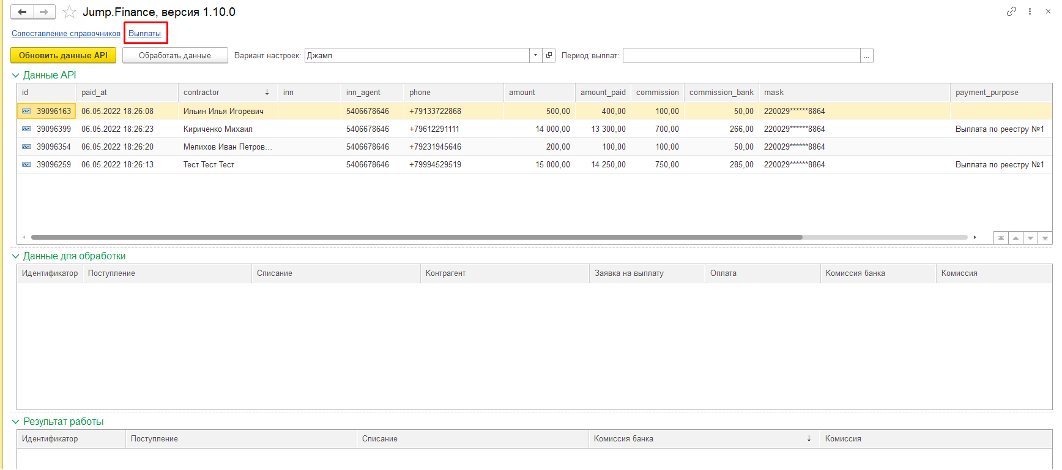Open the Выплаты tab link
This screenshot has width=1062, height=470.
[x=145, y=33]
